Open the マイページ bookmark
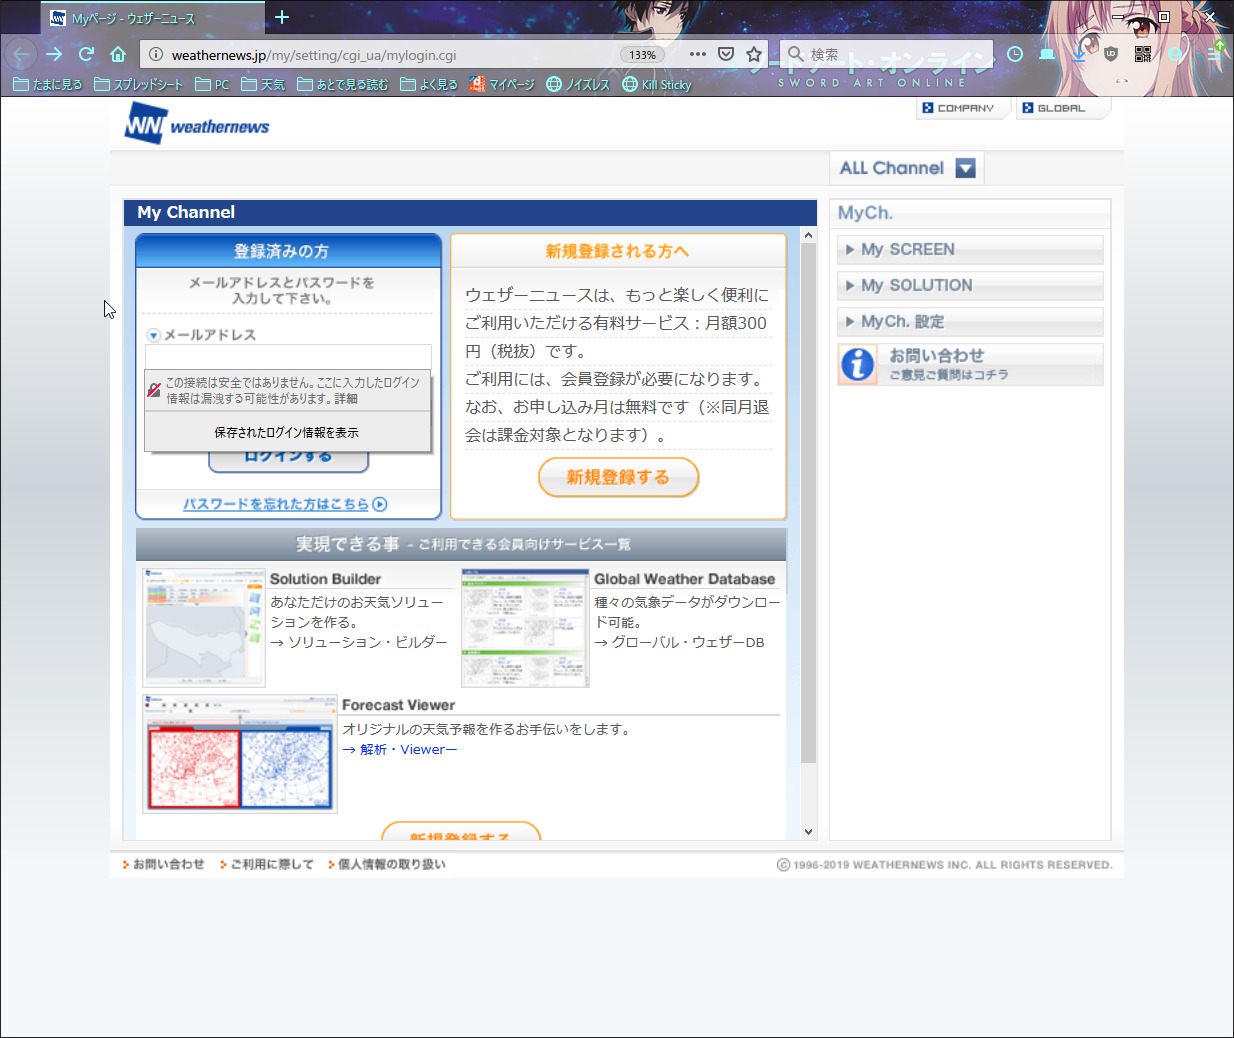 point(502,84)
